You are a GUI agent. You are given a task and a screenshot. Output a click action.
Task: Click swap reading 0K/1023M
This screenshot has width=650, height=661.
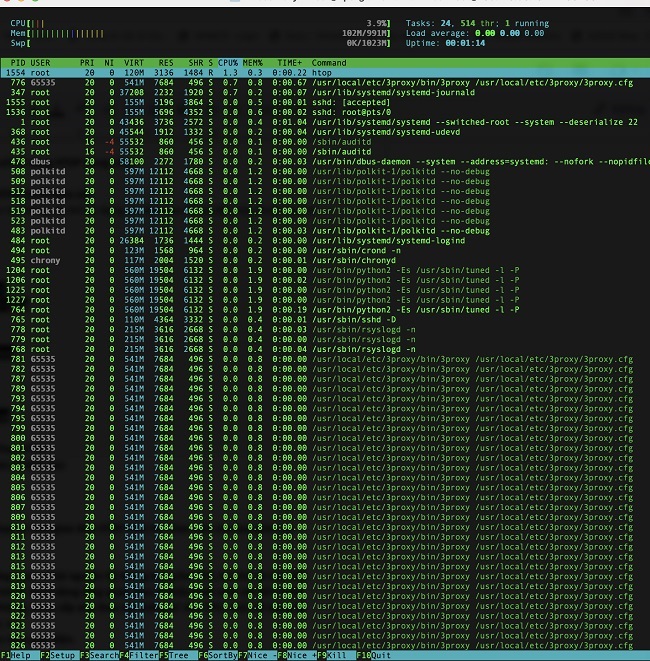(x=366, y=43)
